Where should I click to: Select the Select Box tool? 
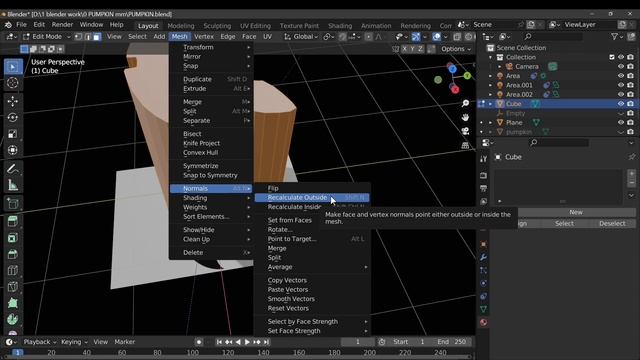13,67
